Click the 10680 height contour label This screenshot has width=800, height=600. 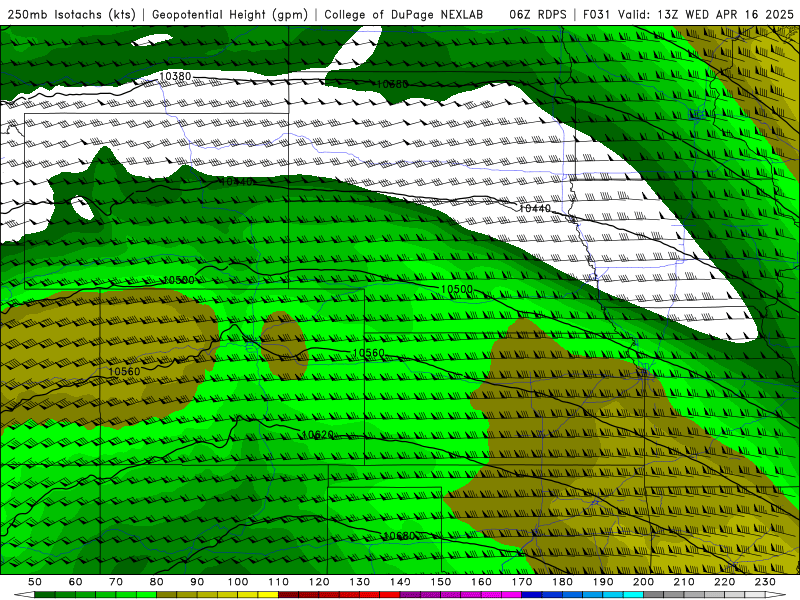tap(398, 536)
